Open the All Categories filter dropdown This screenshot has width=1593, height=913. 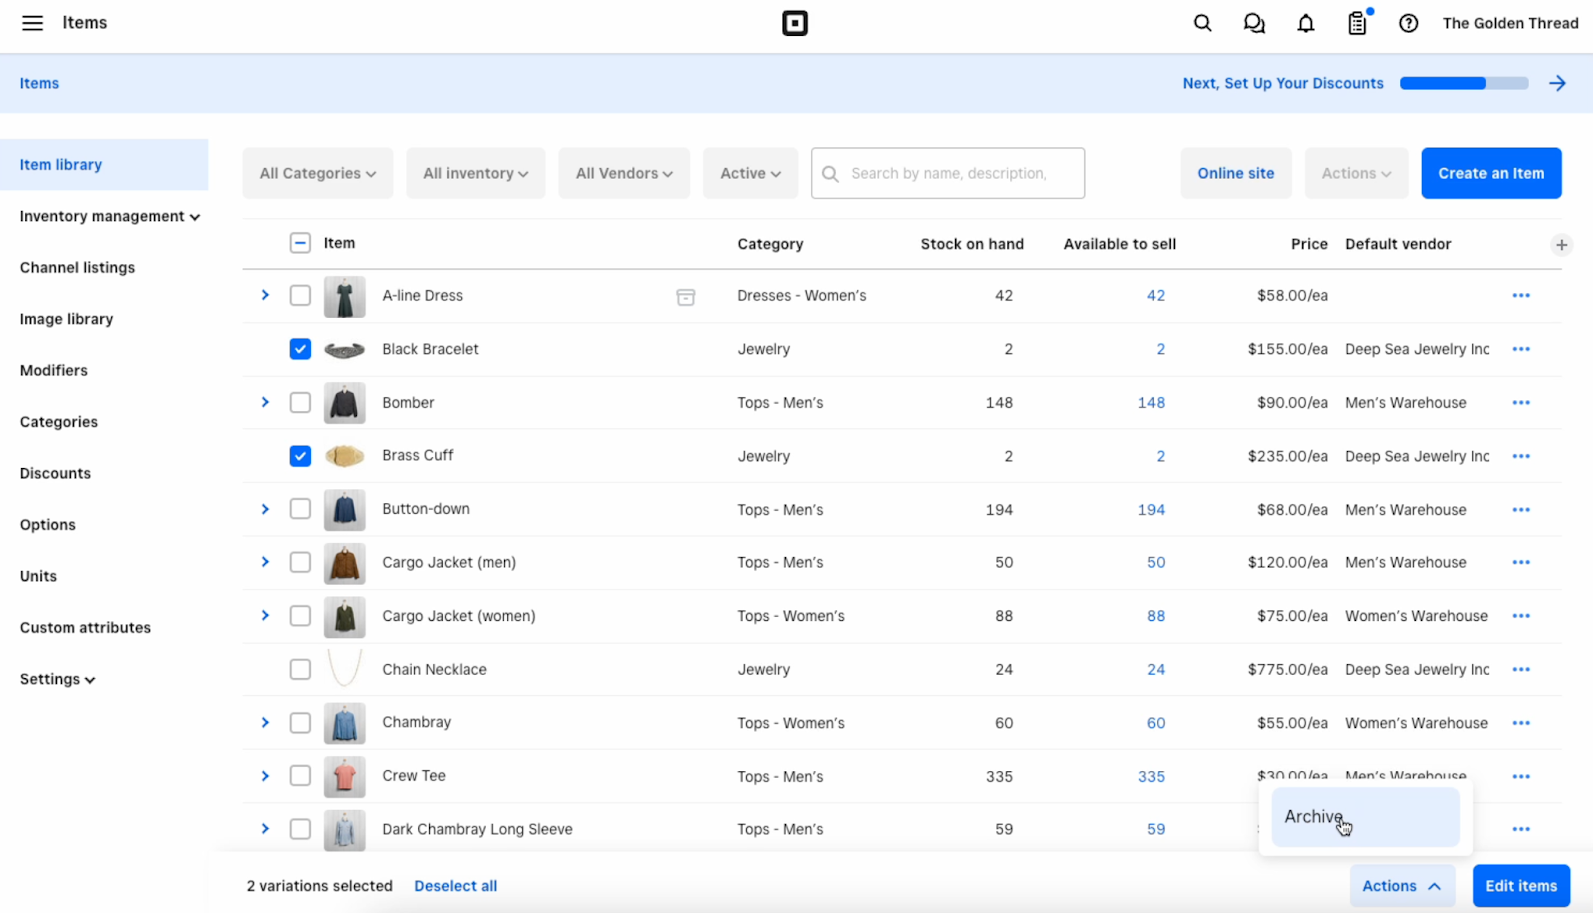[318, 173]
